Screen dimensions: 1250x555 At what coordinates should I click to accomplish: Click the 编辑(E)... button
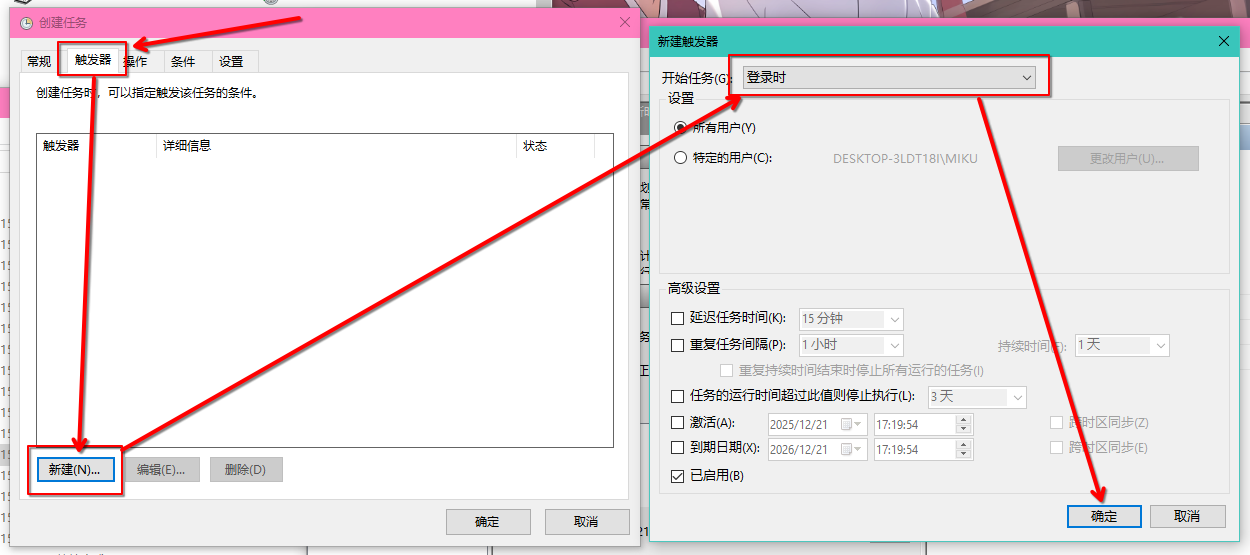(161, 470)
